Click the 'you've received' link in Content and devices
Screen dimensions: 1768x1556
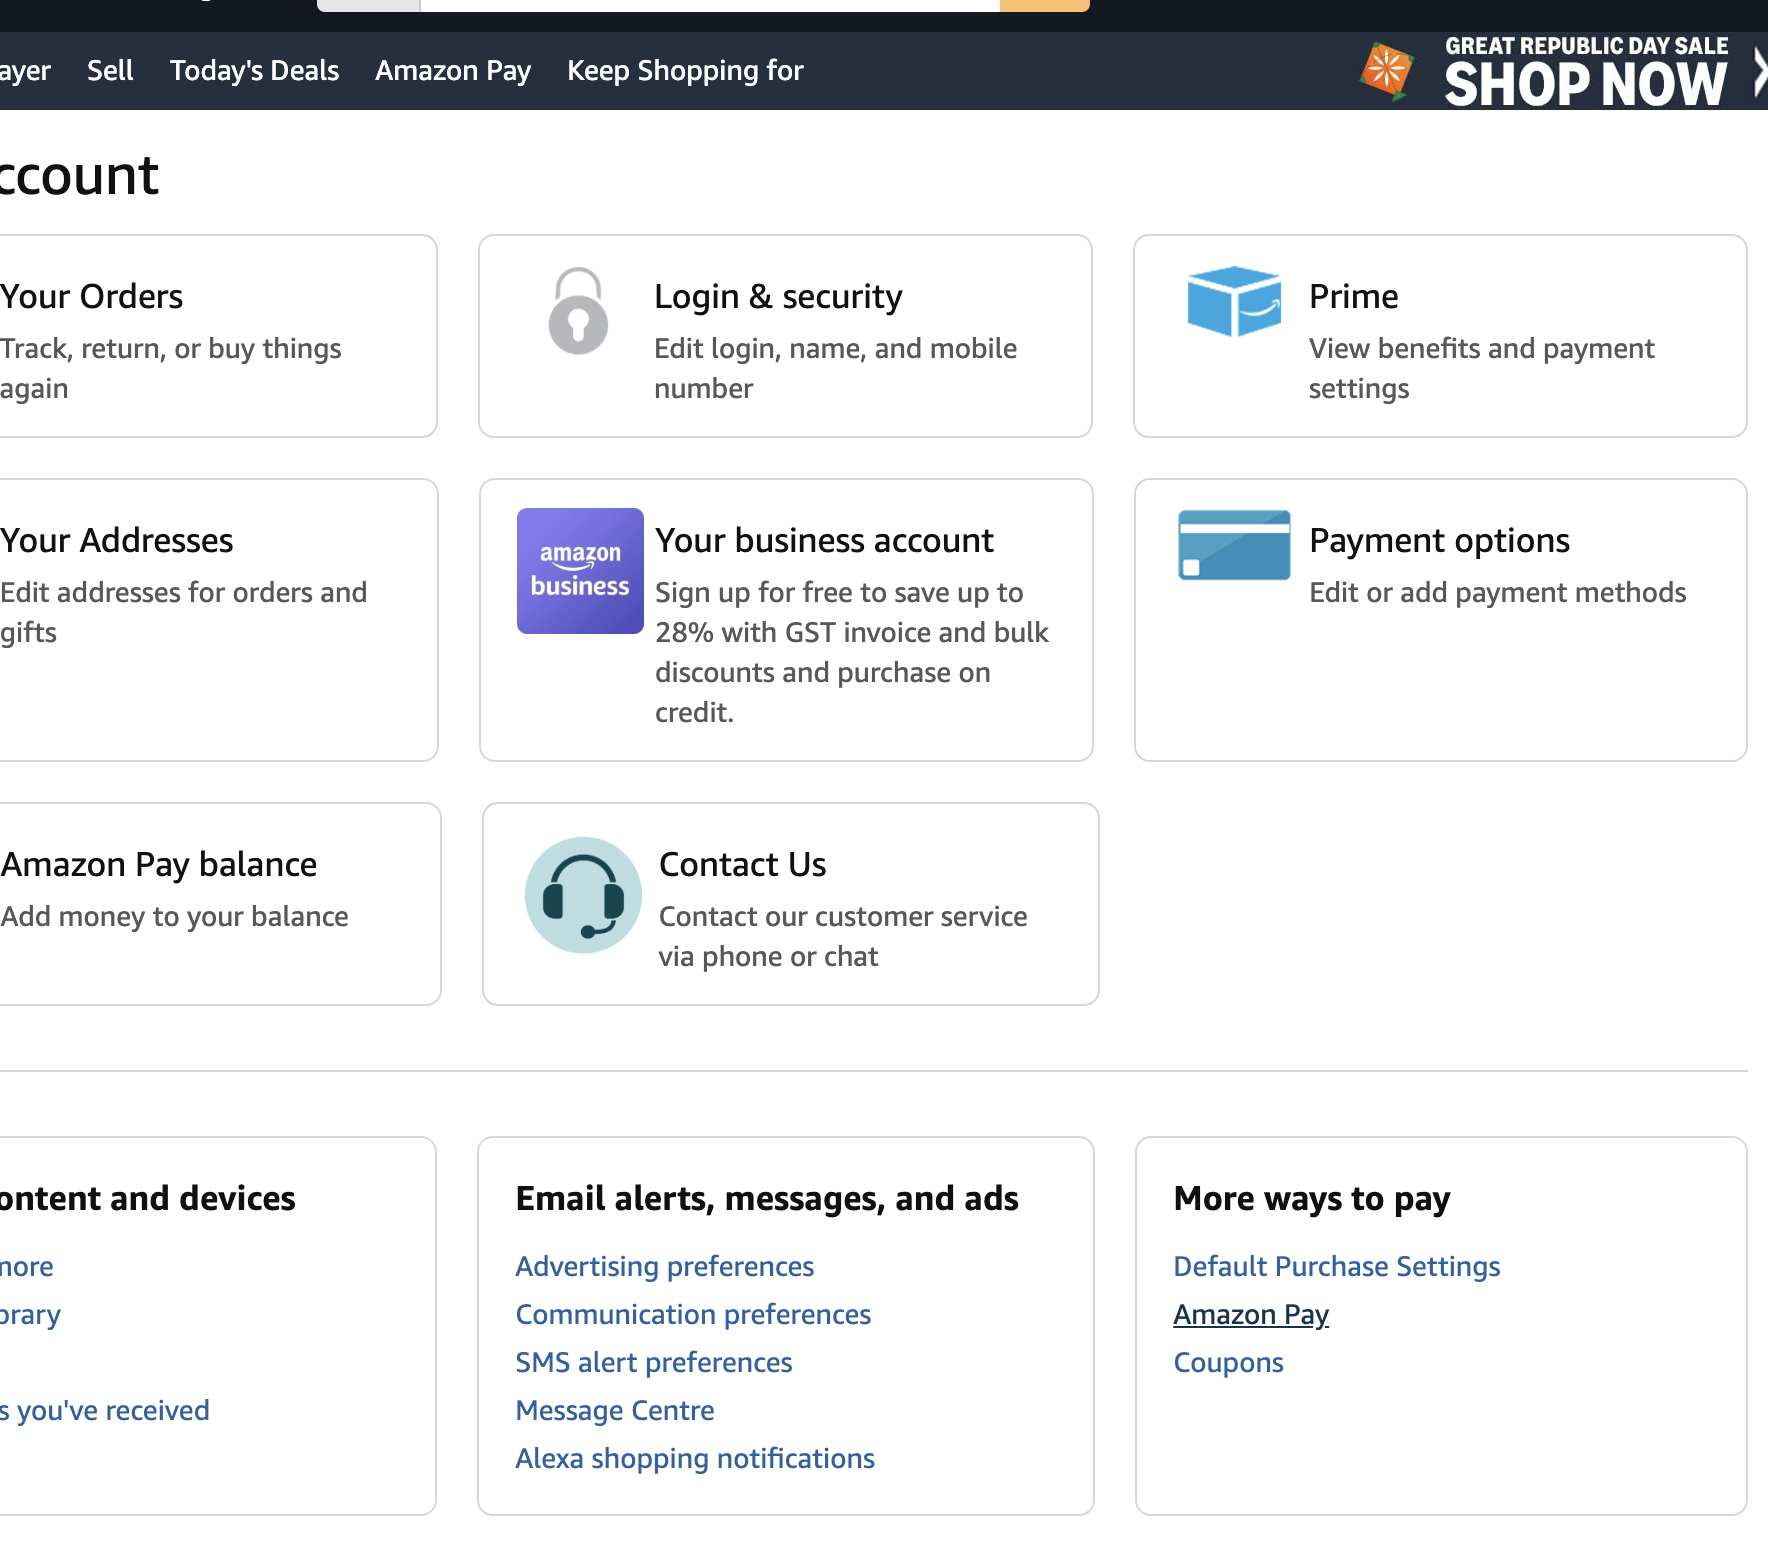pyautogui.click(x=105, y=1410)
